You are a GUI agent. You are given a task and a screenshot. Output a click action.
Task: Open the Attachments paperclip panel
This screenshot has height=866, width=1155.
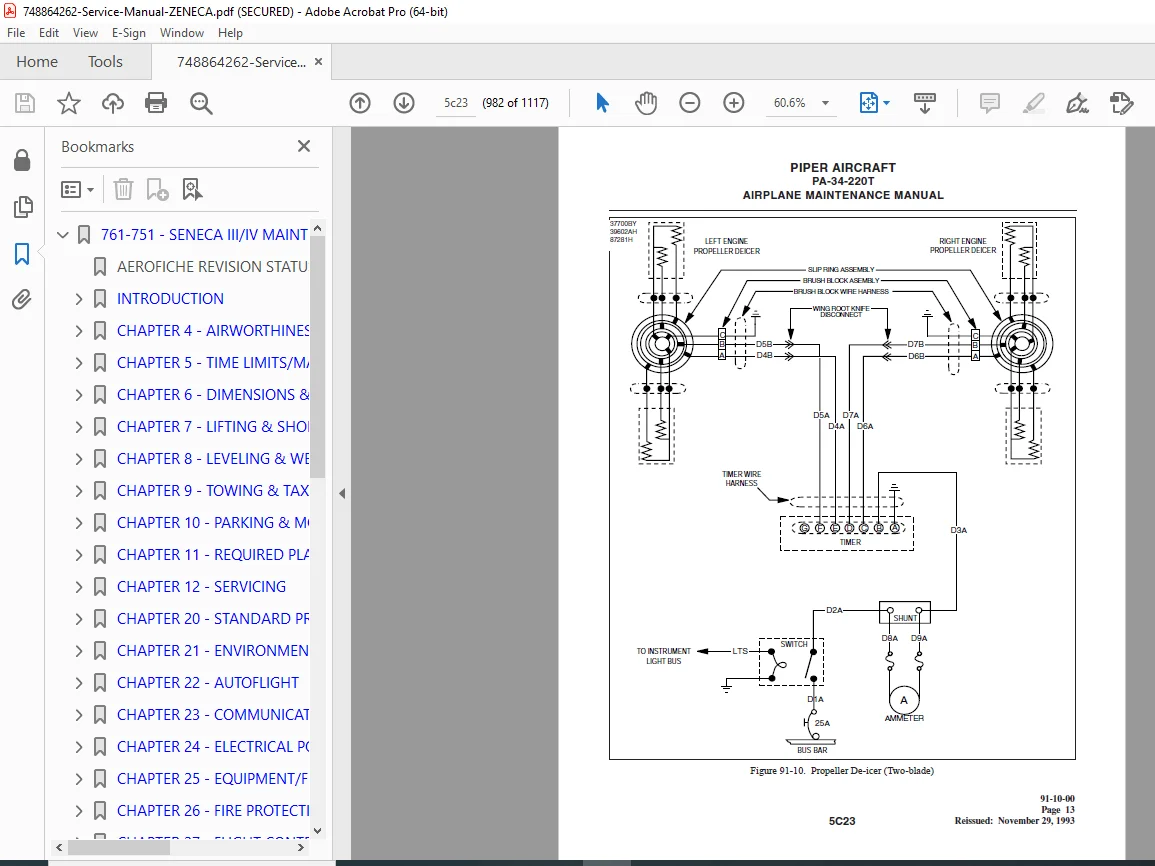22,300
